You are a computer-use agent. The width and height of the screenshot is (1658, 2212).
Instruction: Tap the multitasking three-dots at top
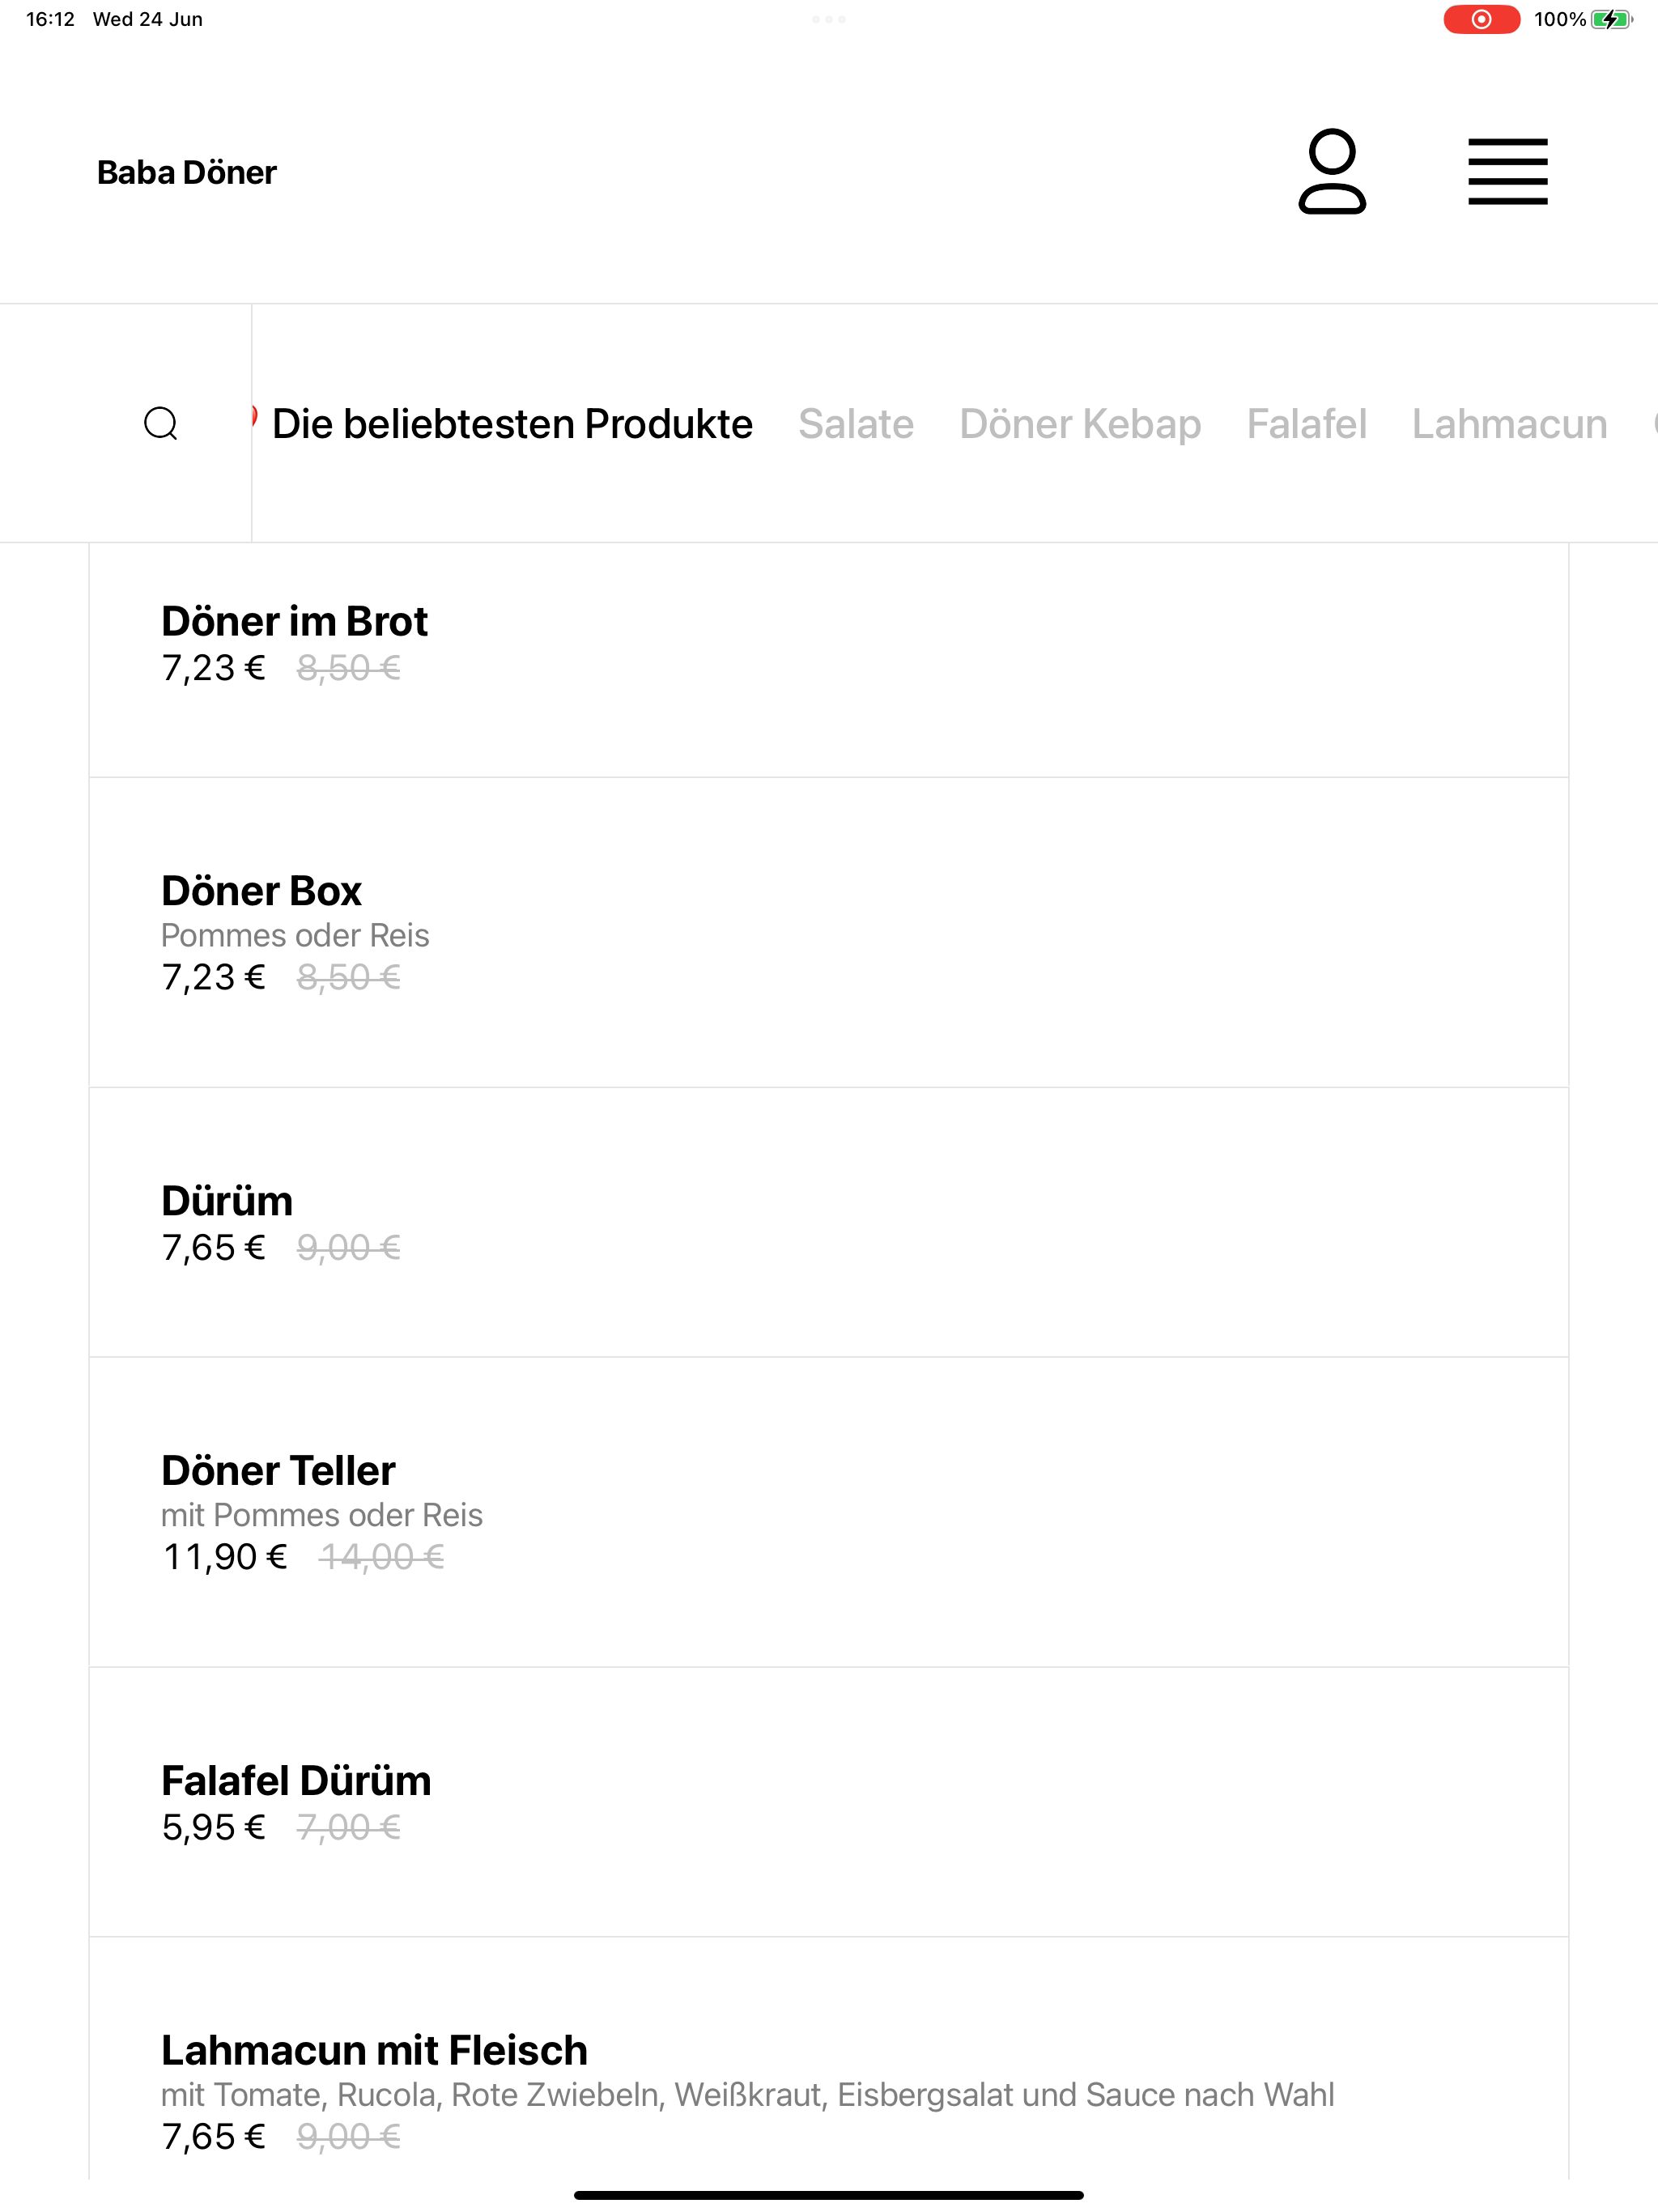pyautogui.click(x=829, y=19)
